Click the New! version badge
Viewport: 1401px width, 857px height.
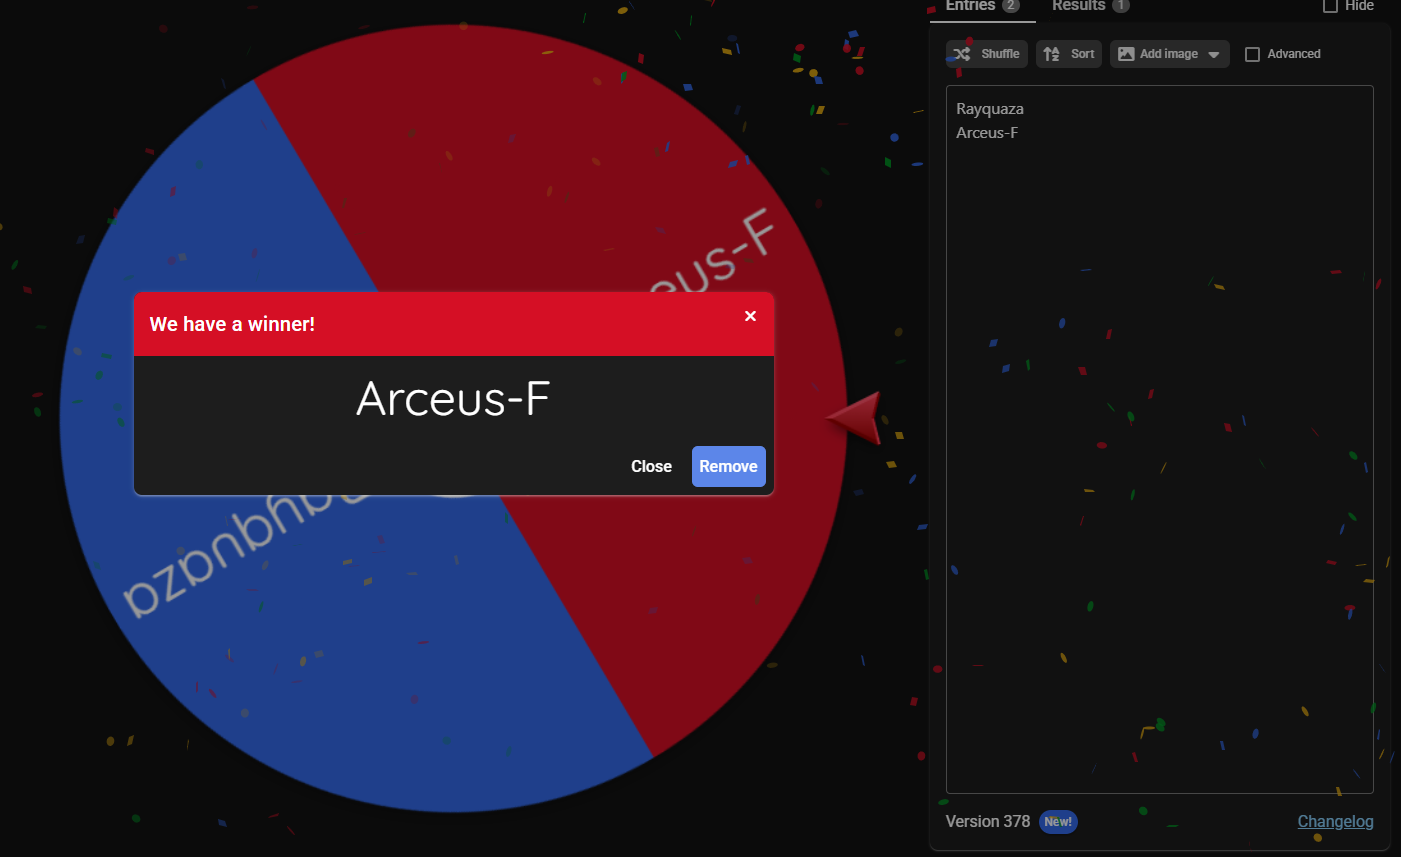point(1058,822)
